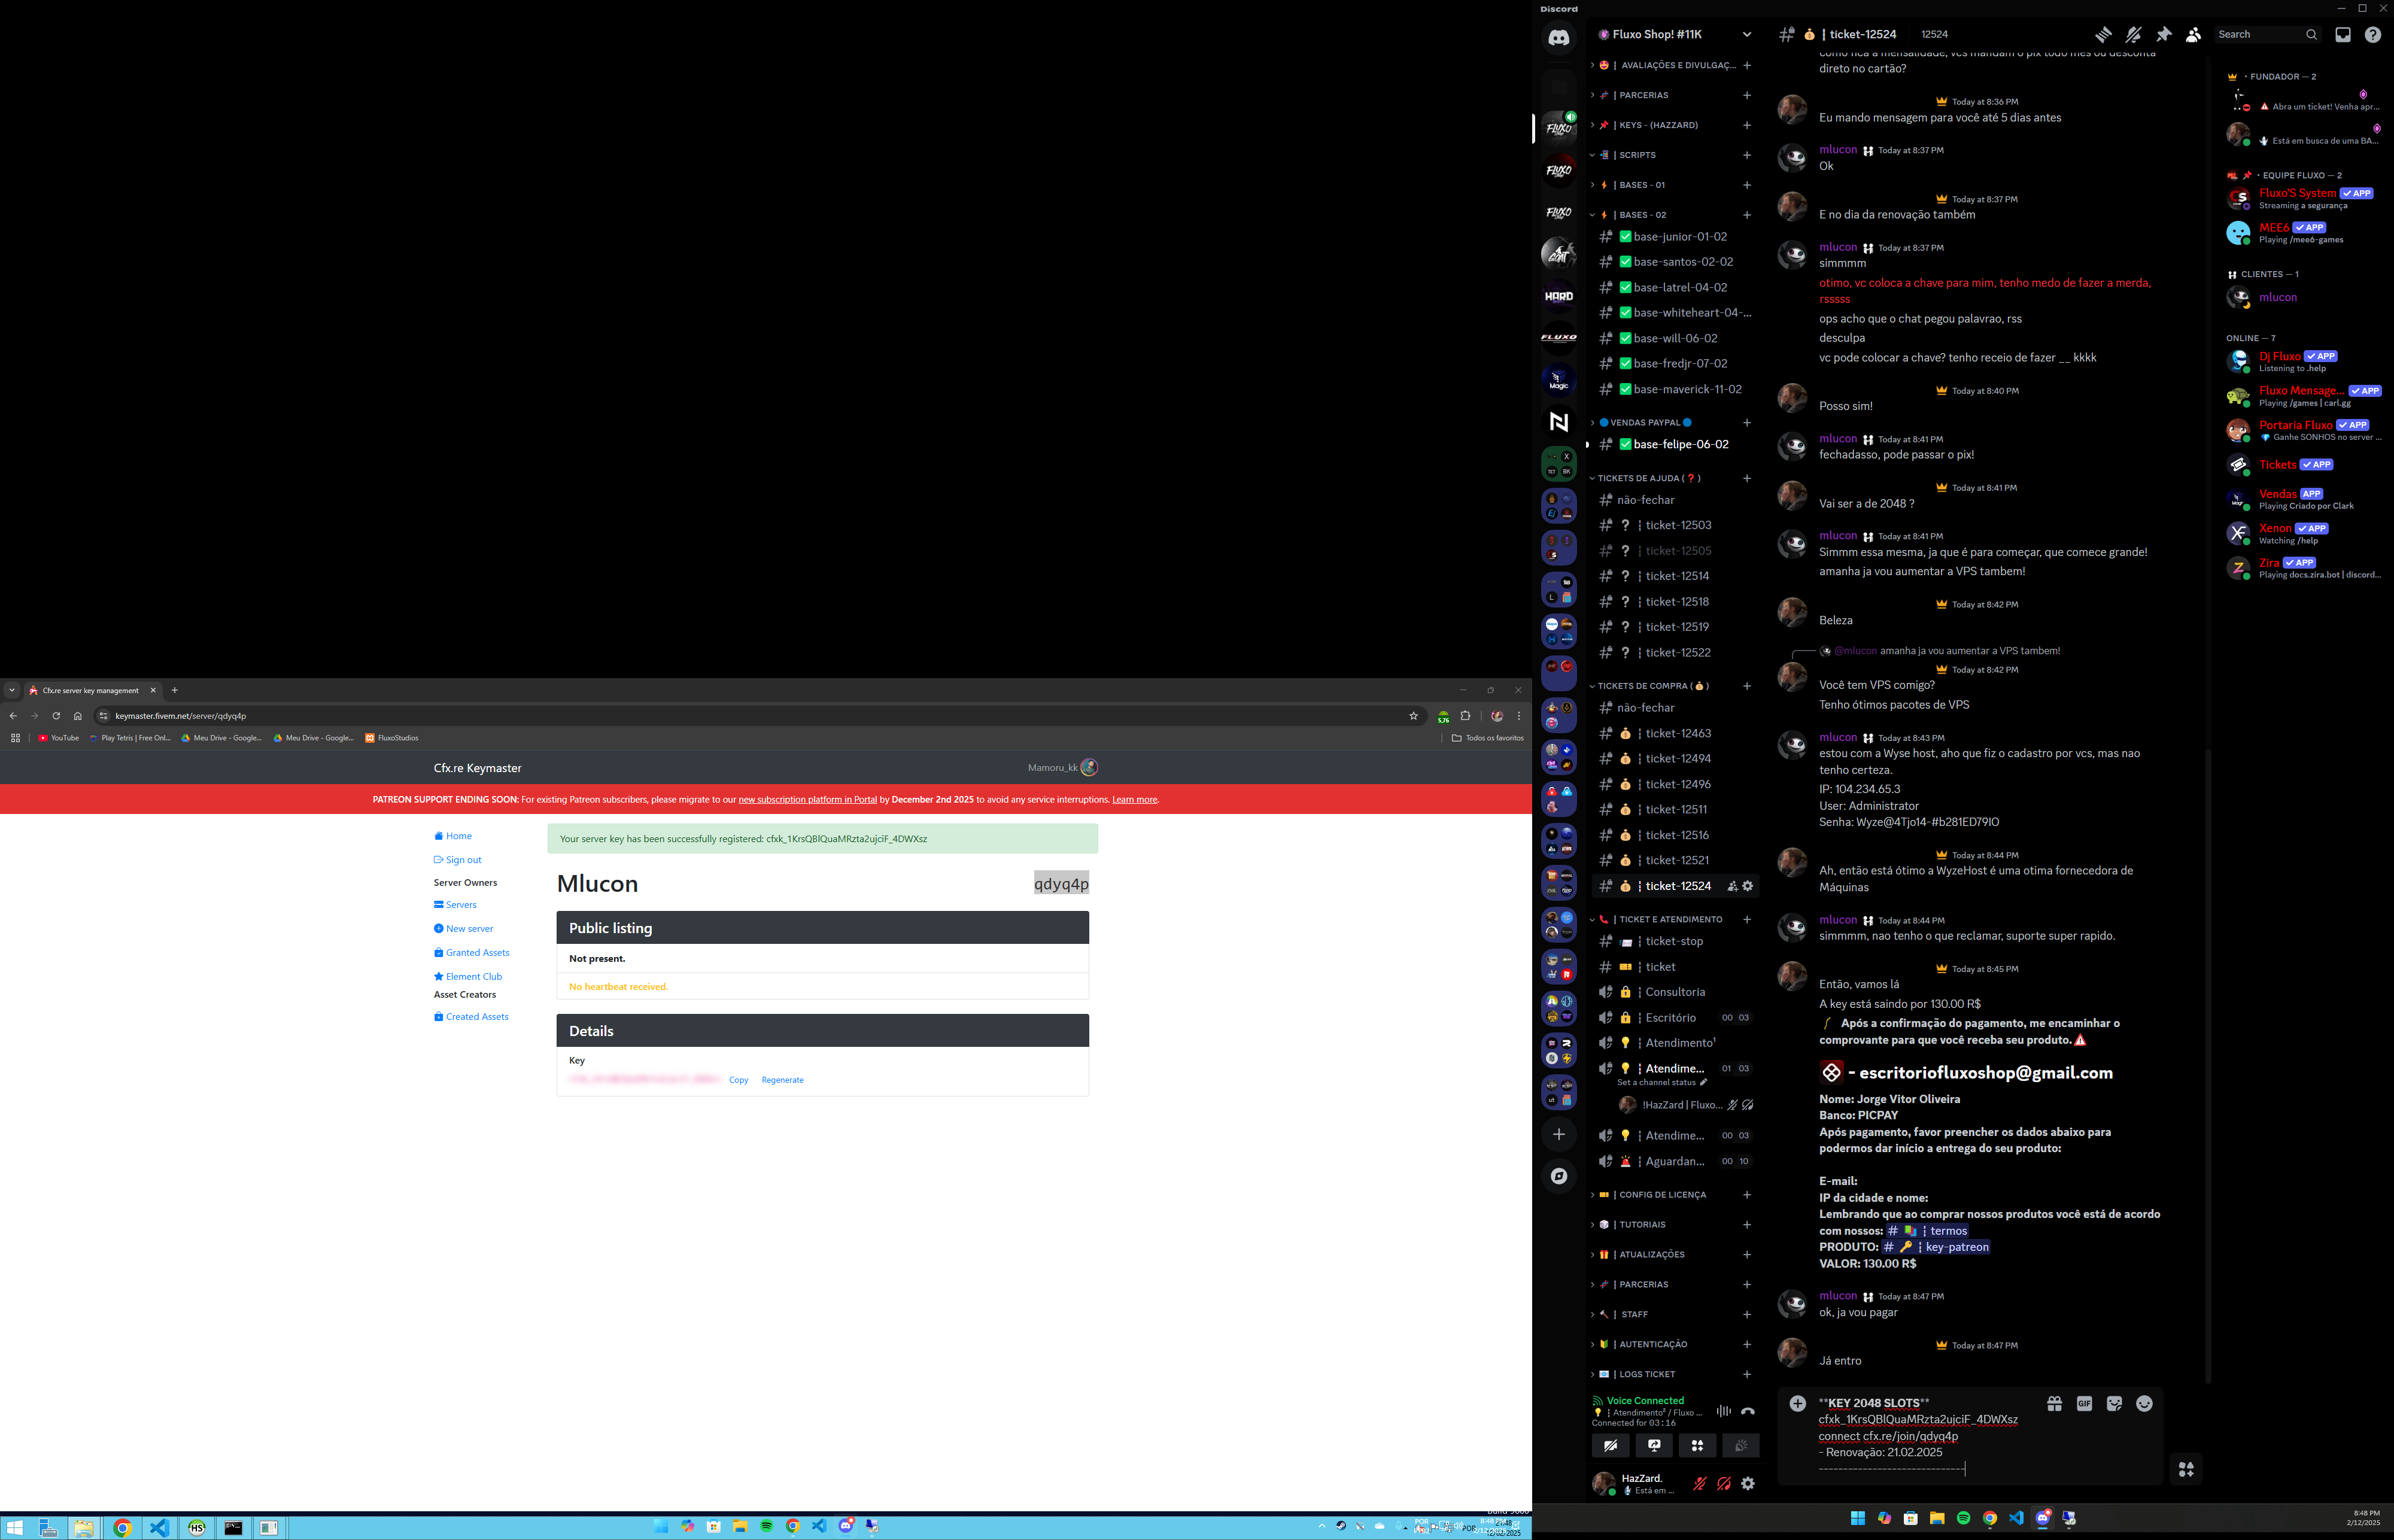This screenshot has width=2394, height=1540.
Task: Open the GIF picker in Discord
Action: click(2084, 1404)
